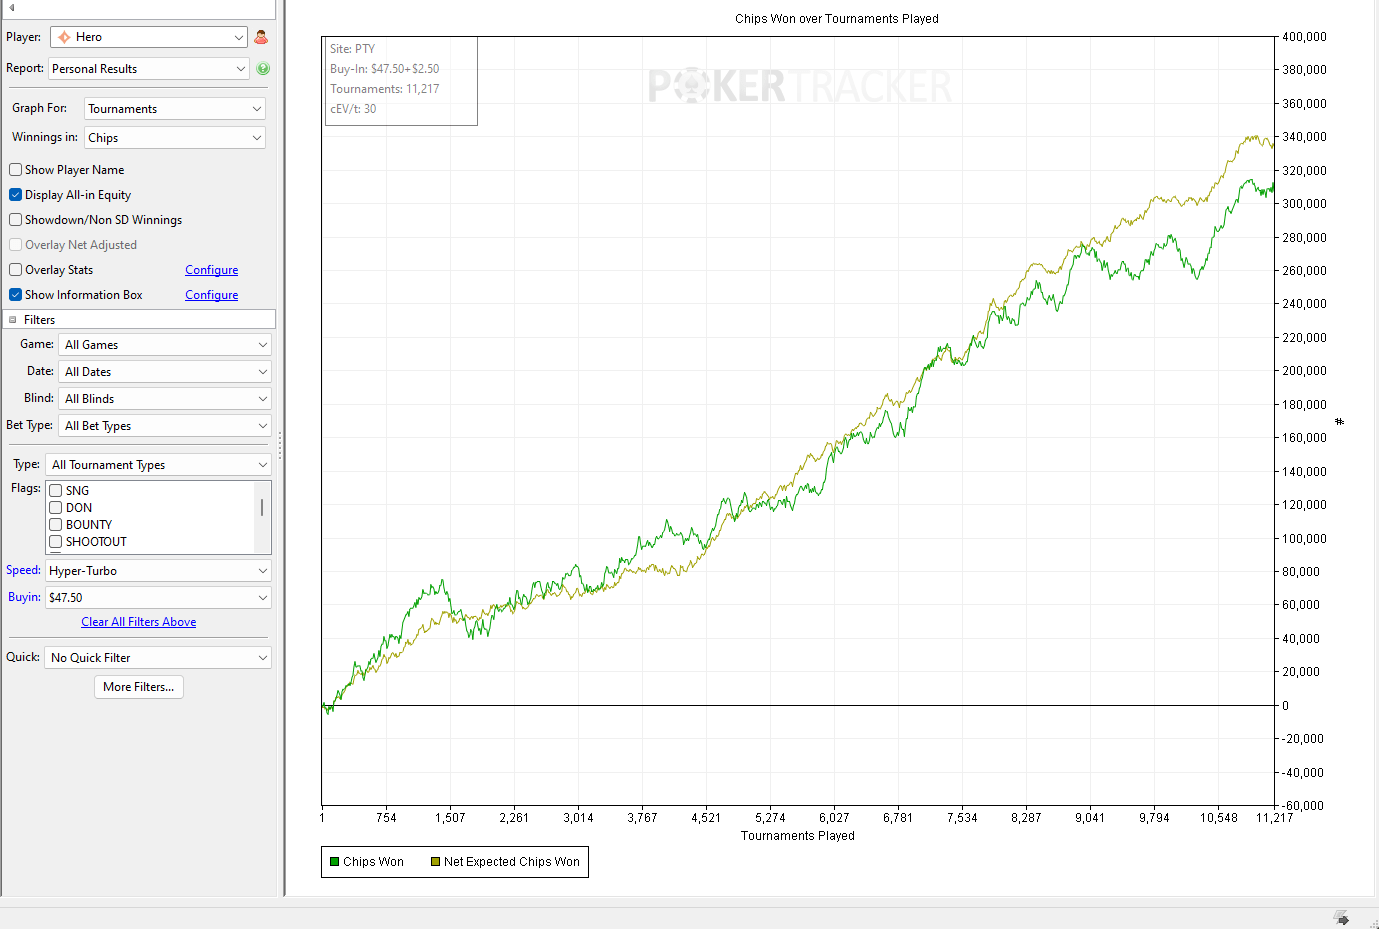
Task: Open the Speed Hyper-Turbo dropdown
Action: click(x=158, y=571)
